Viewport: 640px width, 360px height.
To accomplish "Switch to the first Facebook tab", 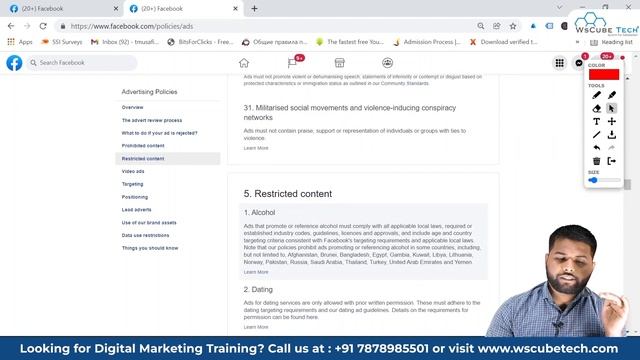I will coord(62,9).
